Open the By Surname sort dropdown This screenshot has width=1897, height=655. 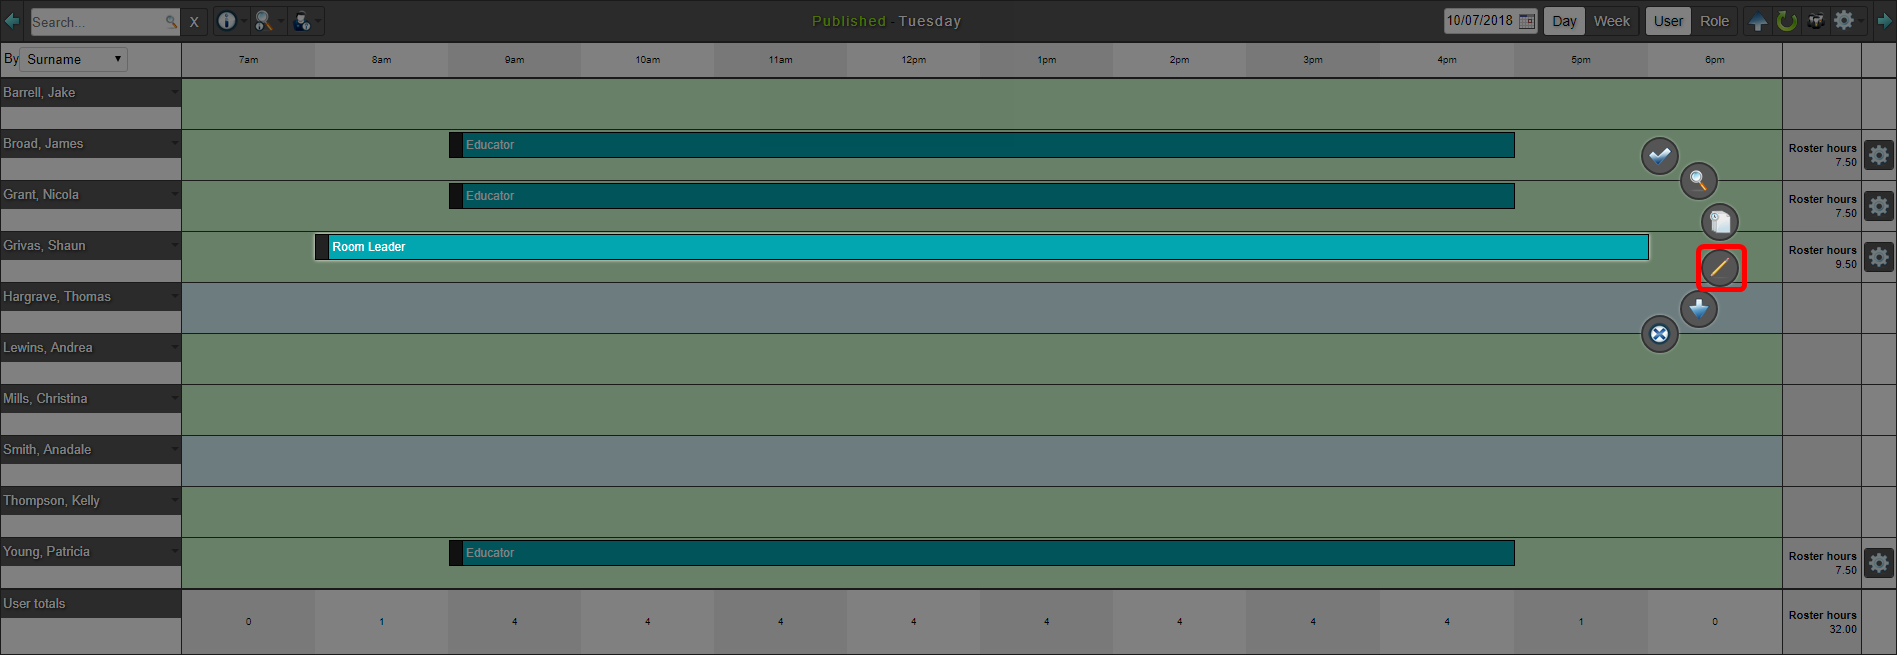(74, 60)
